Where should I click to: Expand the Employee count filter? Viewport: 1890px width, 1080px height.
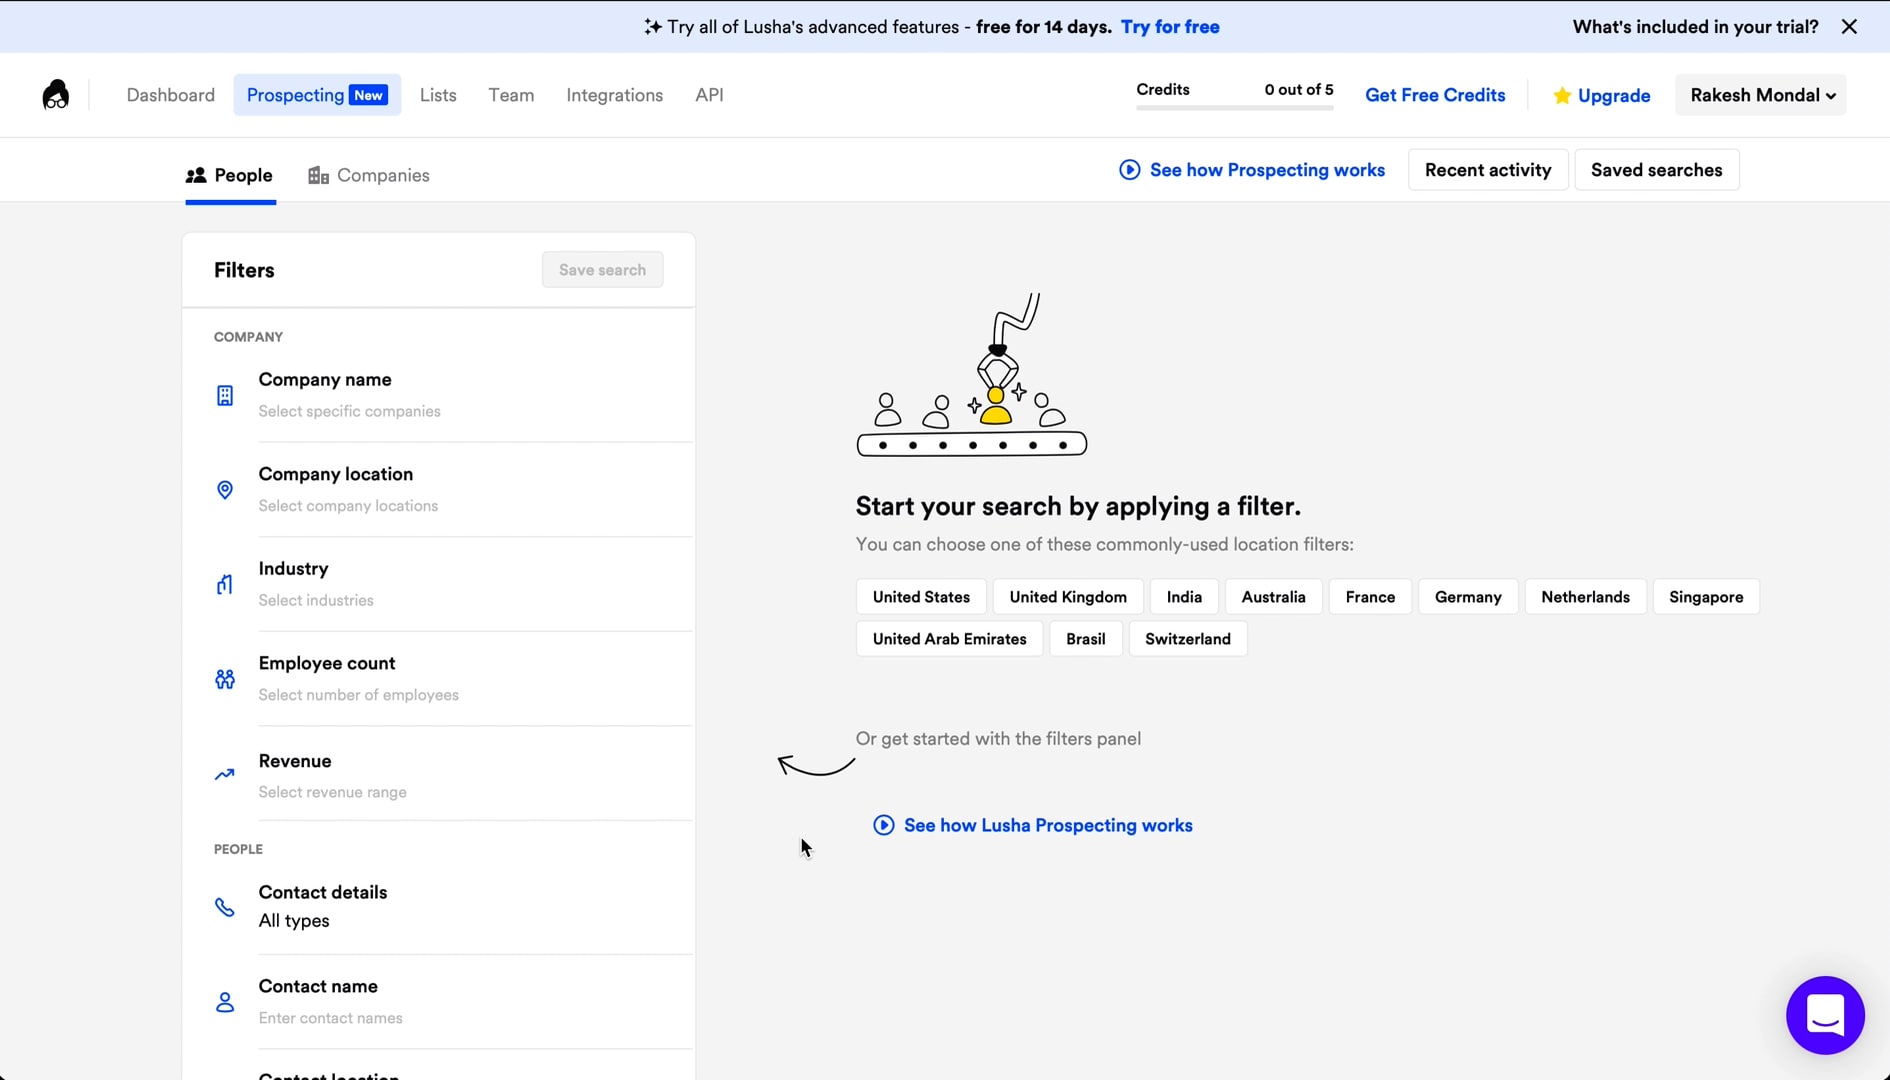(x=454, y=679)
